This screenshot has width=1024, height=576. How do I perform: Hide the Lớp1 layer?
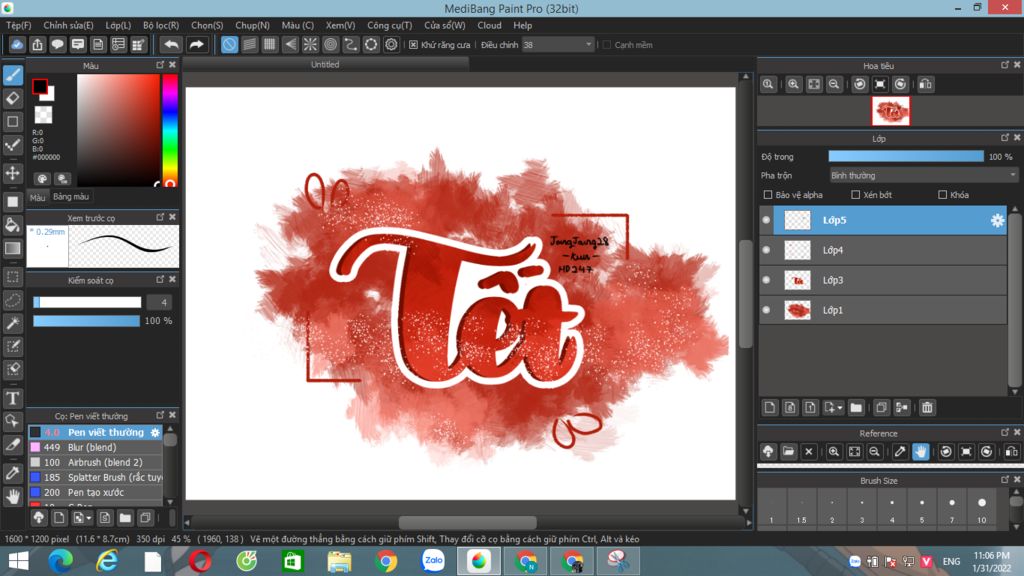[x=766, y=310]
